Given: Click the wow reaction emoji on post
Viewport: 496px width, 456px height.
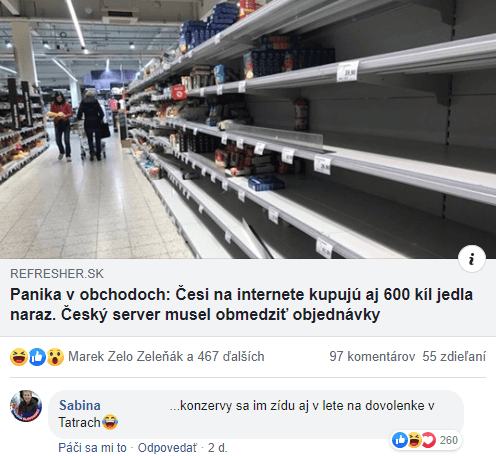Looking at the screenshot, I should pos(55,357).
